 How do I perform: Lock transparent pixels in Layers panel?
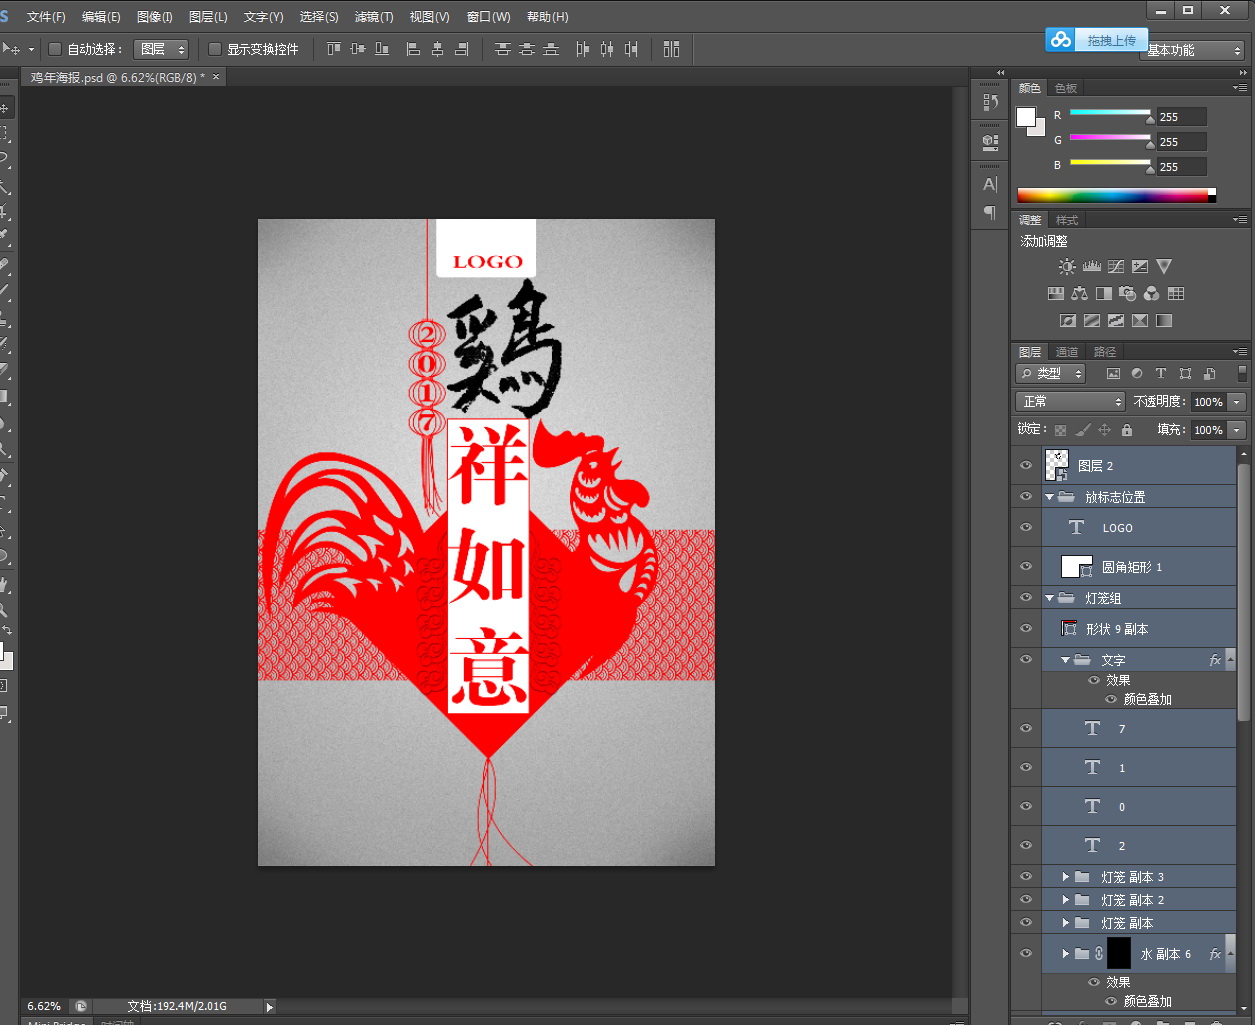[1061, 430]
